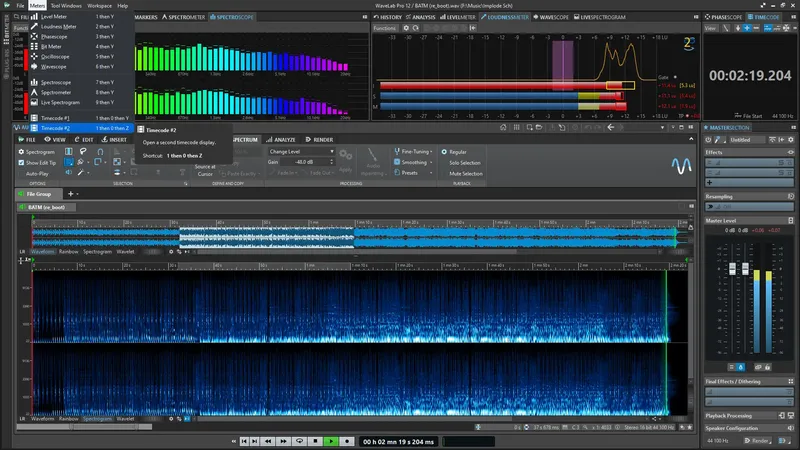
Task: Open the Presets dropdown in Processing
Action: (410, 172)
